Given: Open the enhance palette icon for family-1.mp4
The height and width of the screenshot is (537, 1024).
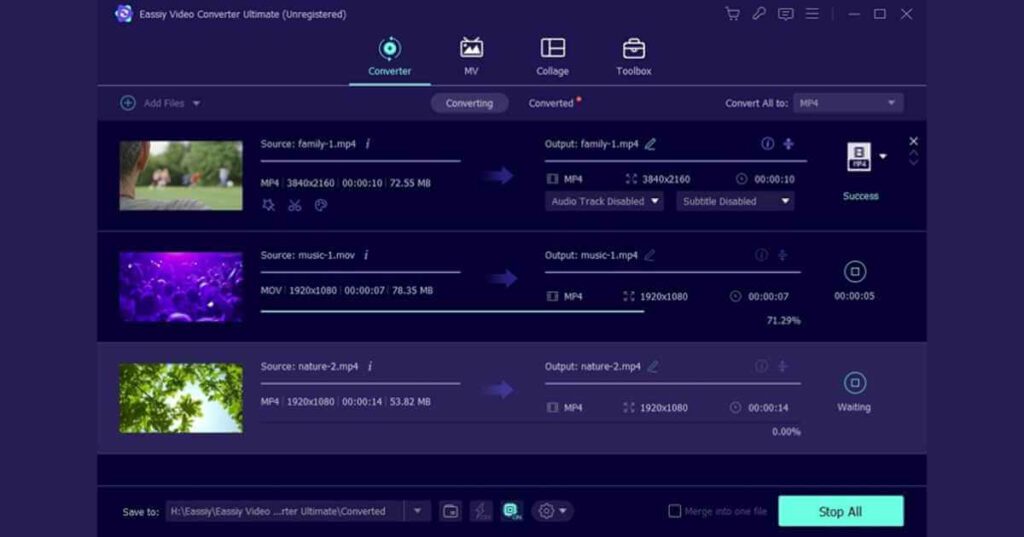Looking at the screenshot, I should click(x=321, y=205).
